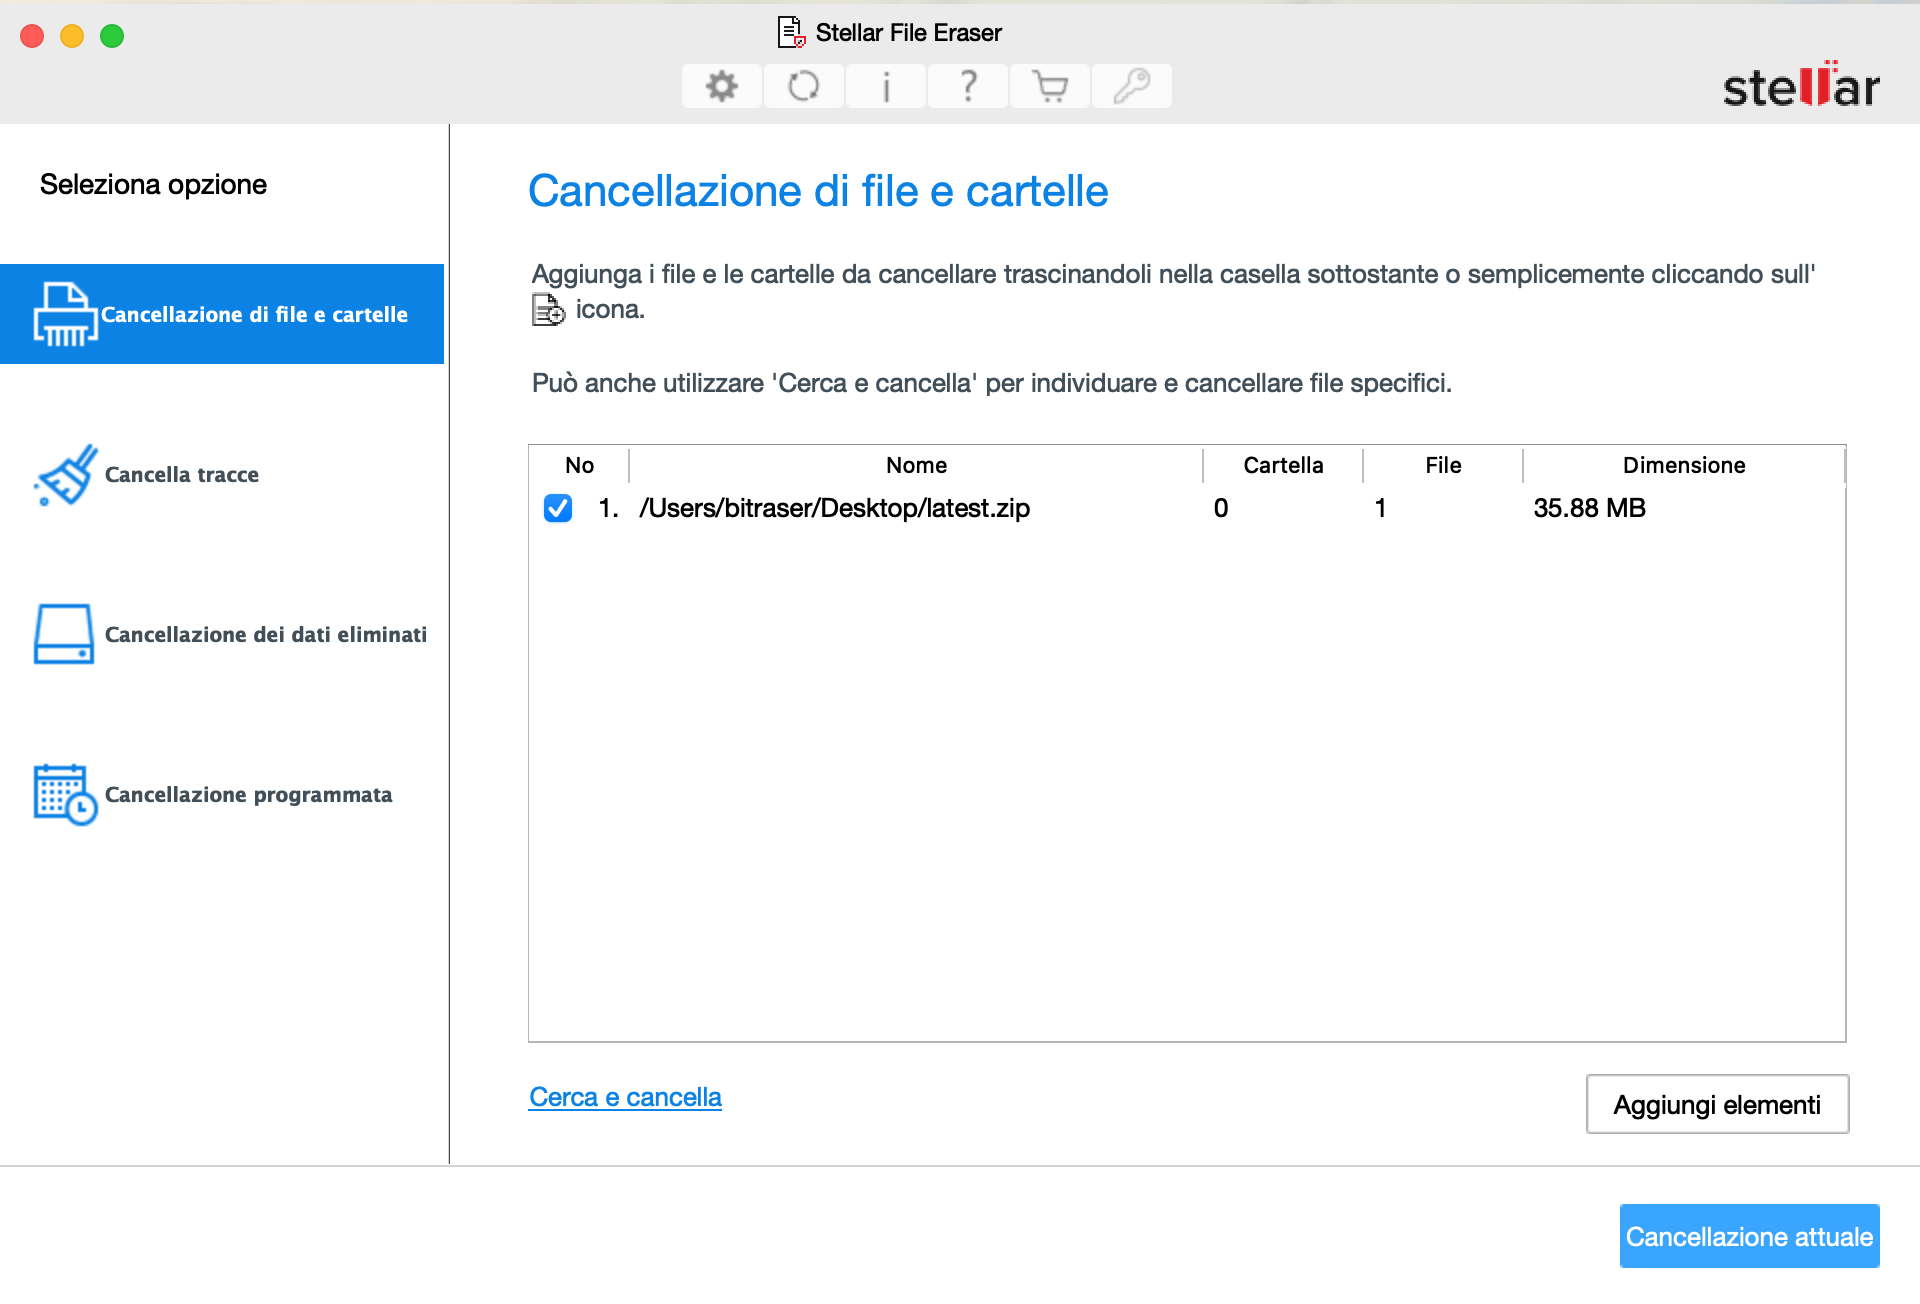The image size is (1920, 1304).
Task: Click the Cartella column header
Action: pos(1283,465)
